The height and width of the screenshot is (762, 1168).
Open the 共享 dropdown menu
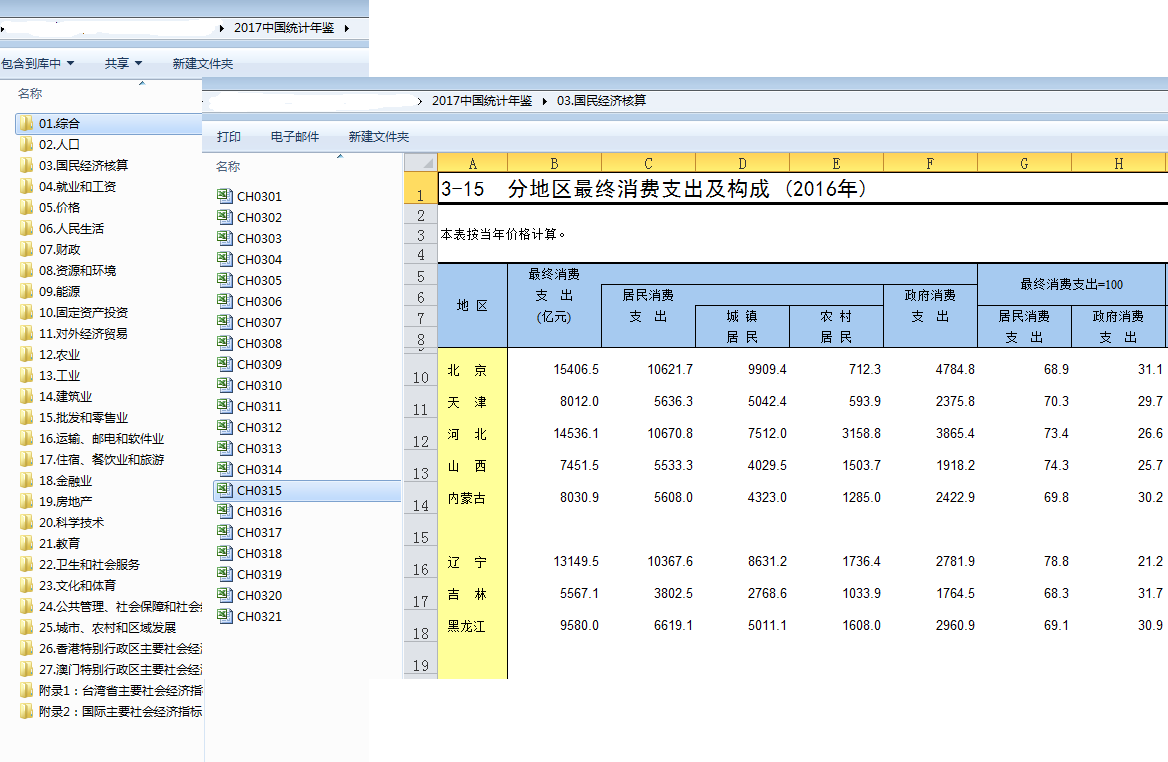123,64
